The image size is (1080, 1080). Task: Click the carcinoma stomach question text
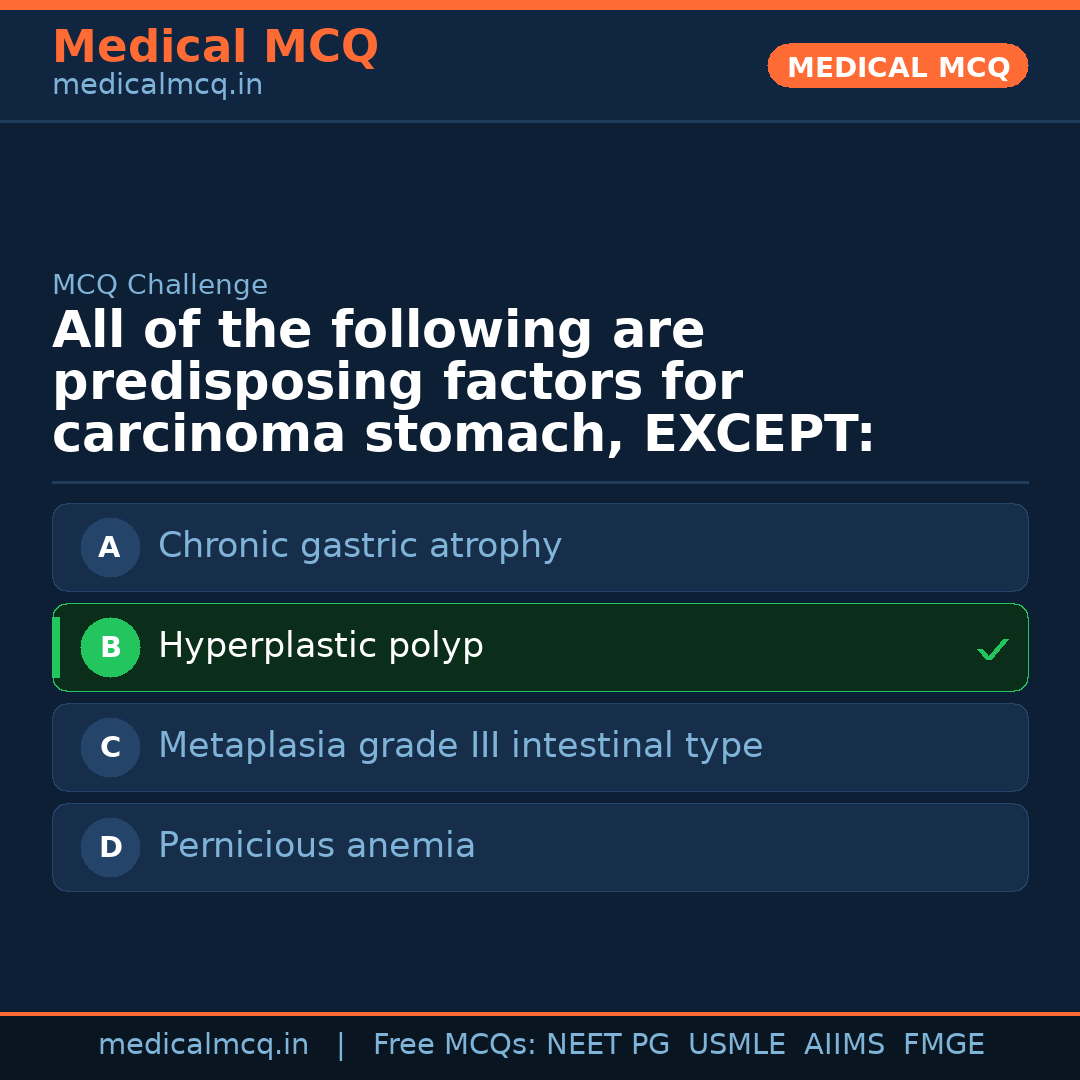pyautogui.click(x=463, y=384)
